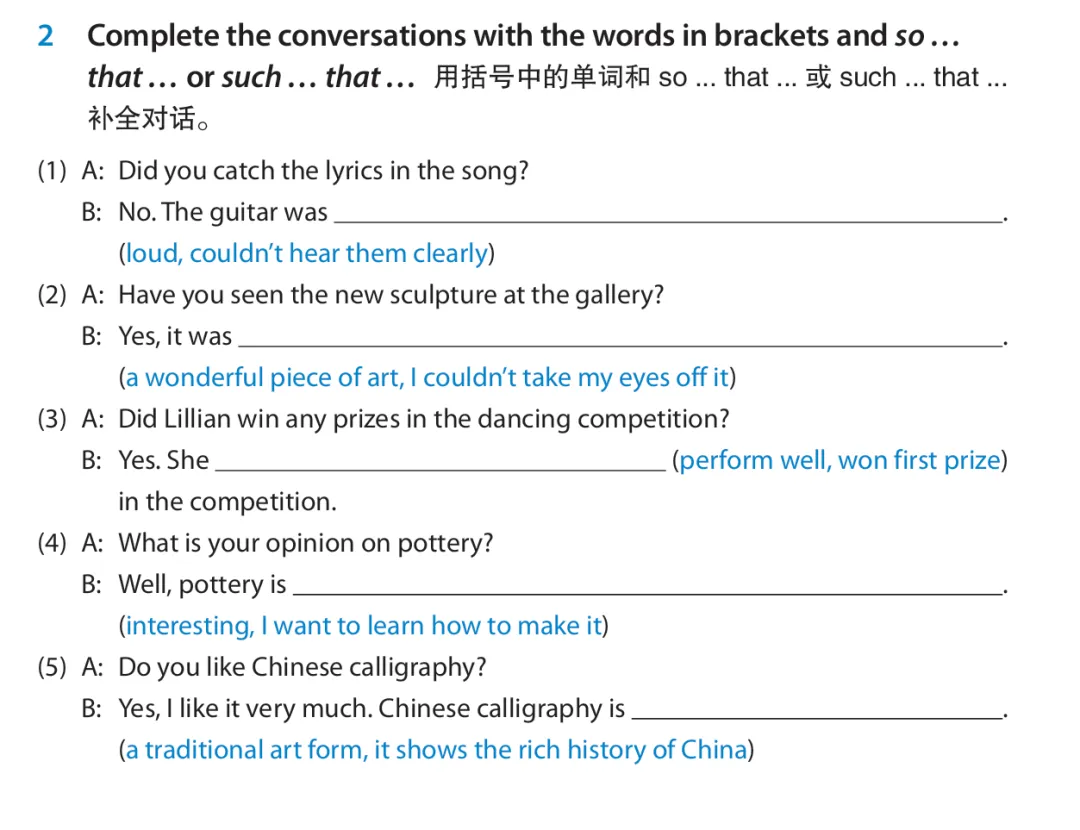Click the text "in the competition."

(227, 501)
